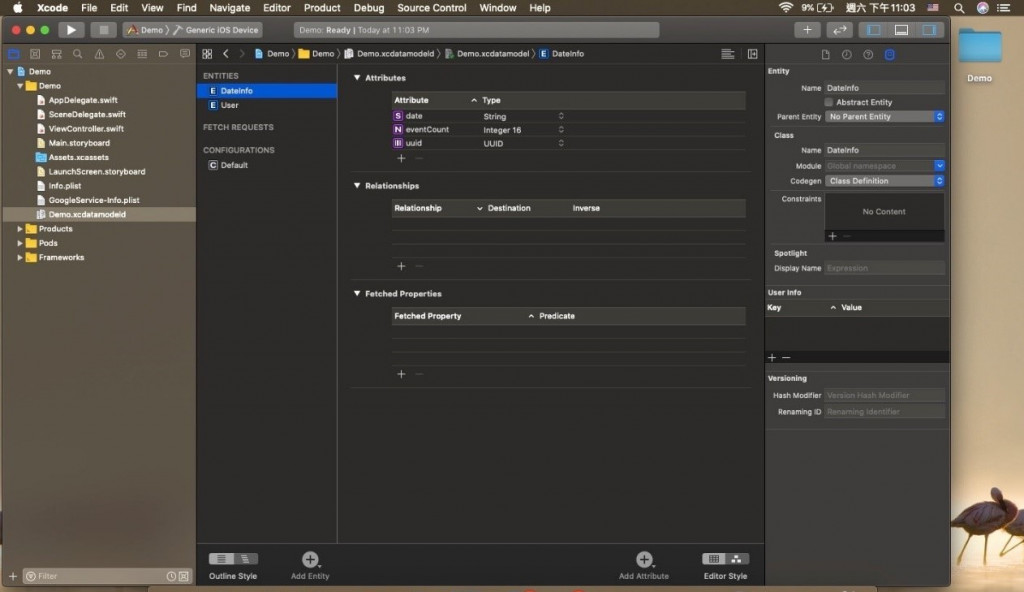Show the Project navigator

pos(14,54)
